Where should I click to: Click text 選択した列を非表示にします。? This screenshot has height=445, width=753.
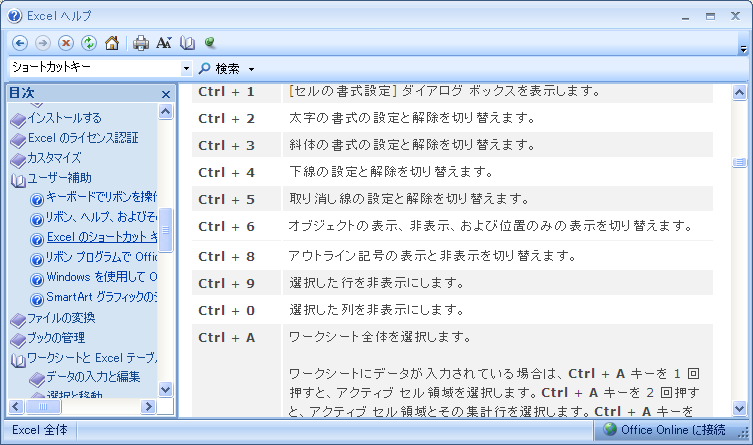click(376, 310)
